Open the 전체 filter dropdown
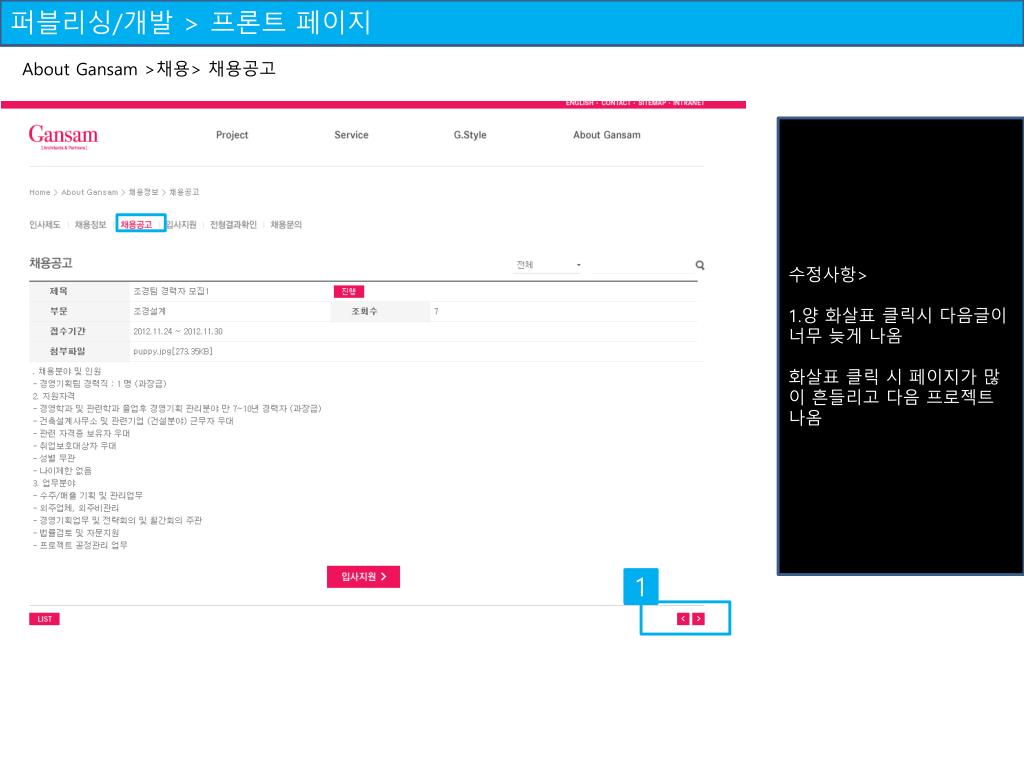The height and width of the screenshot is (768, 1024). click(x=548, y=264)
